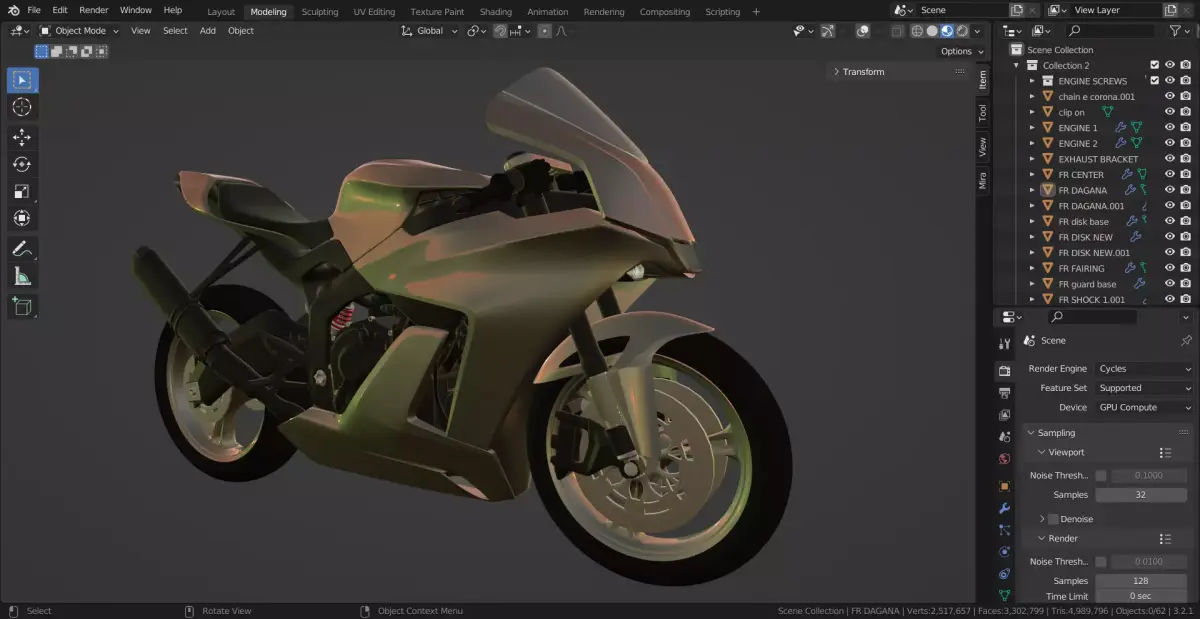Hide ENGINE SCREWS in viewport
This screenshot has height=619, width=1200.
tap(1170, 81)
